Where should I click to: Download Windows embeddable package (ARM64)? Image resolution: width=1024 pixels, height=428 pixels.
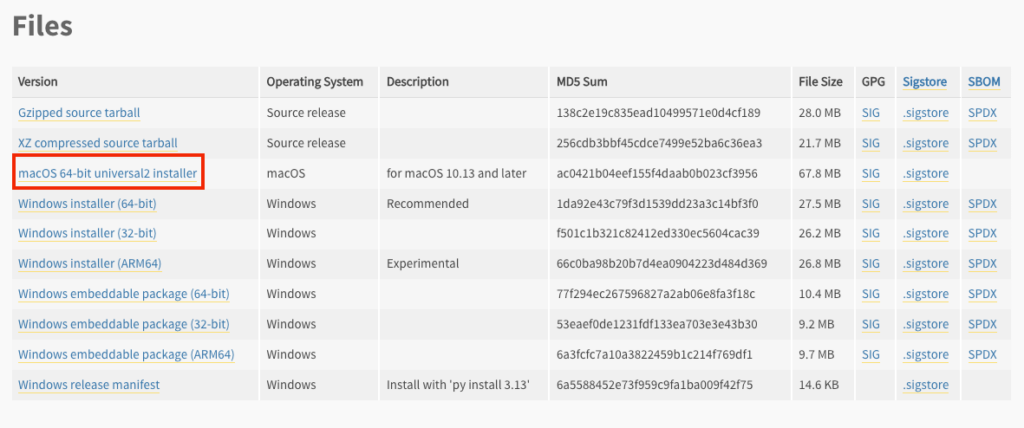click(x=126, y=354)
